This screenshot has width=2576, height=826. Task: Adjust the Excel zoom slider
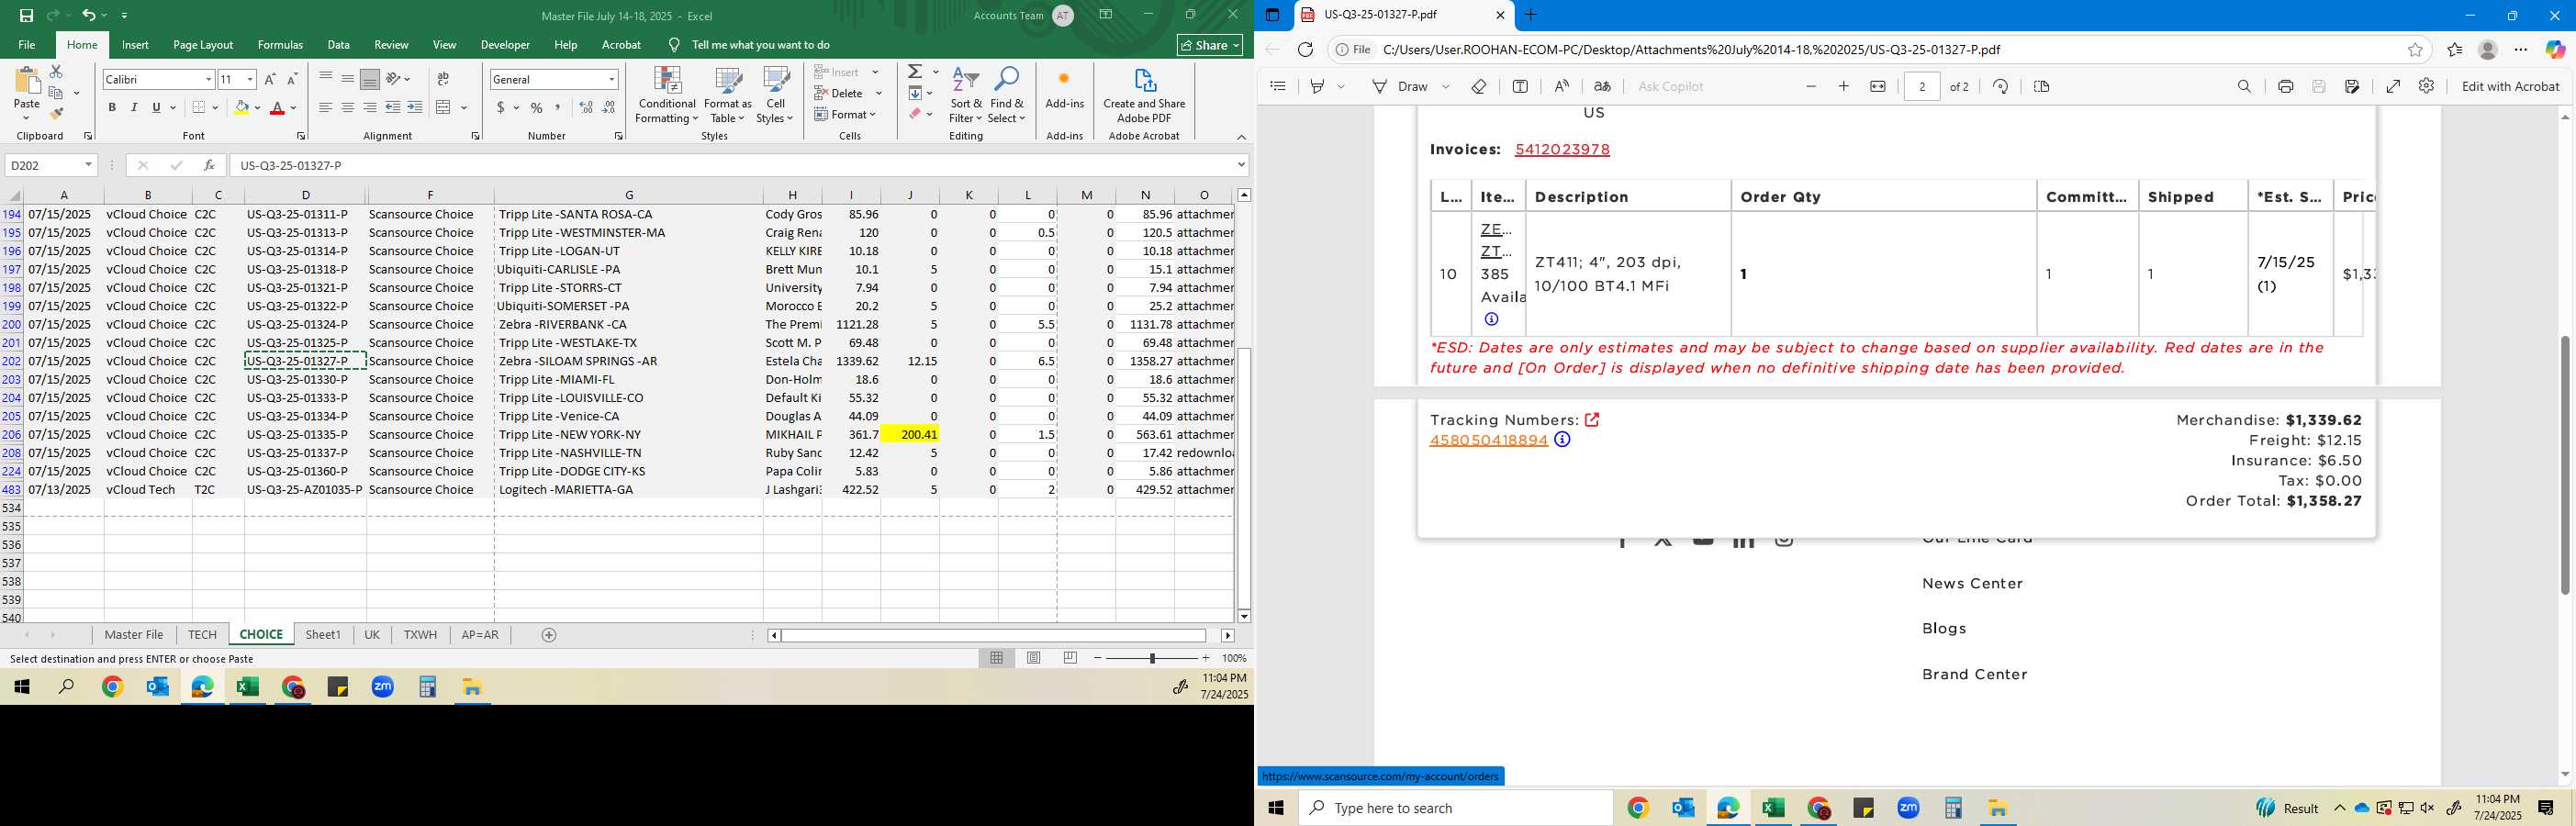tap(1152, 658)
